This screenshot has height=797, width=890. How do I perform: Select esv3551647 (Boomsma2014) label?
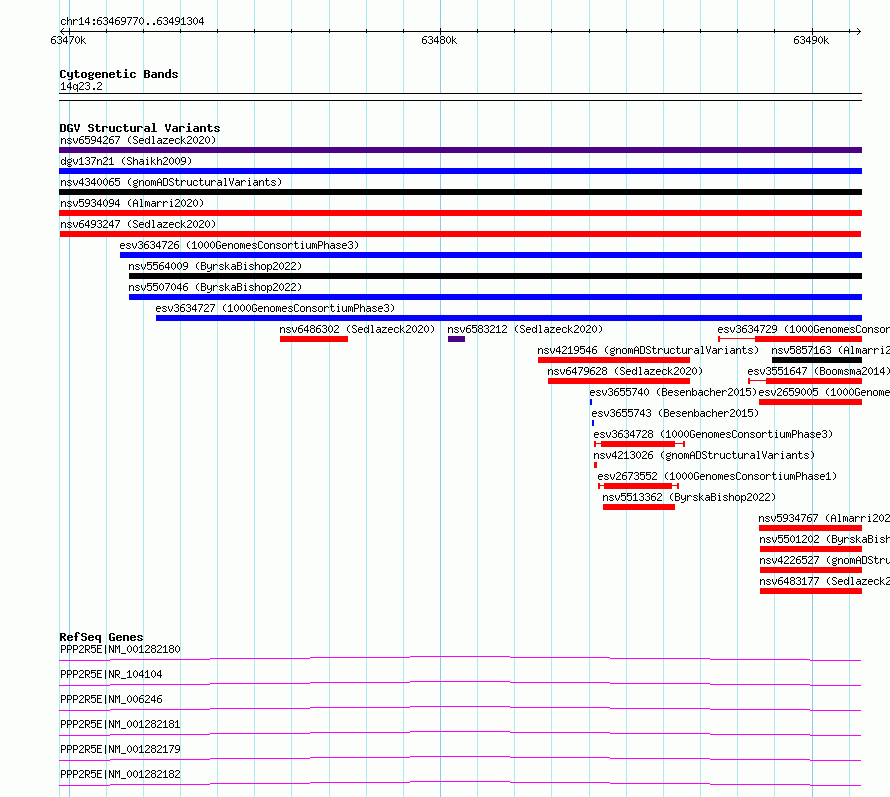tap(818, 371)
